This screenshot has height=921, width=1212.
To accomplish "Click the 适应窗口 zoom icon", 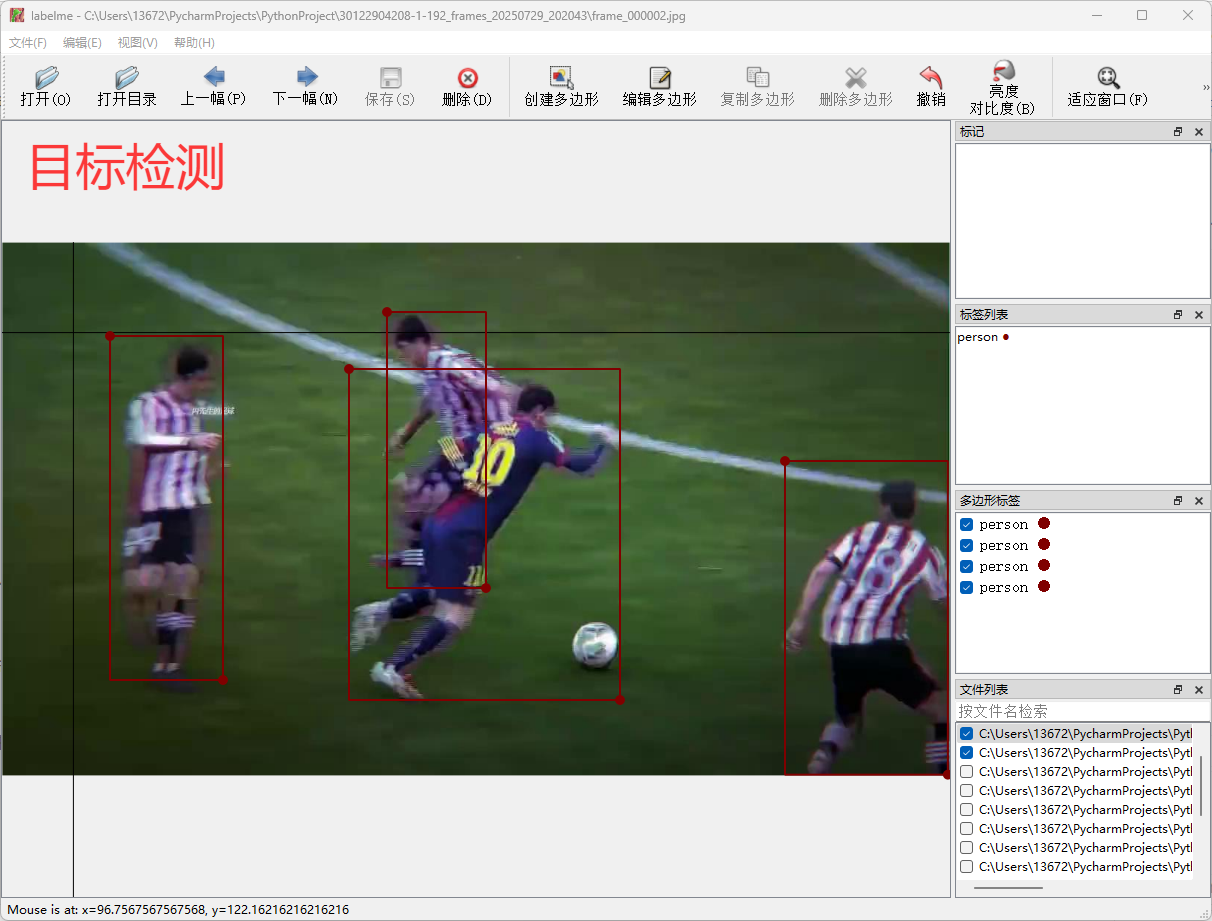I will (1108, 77).
